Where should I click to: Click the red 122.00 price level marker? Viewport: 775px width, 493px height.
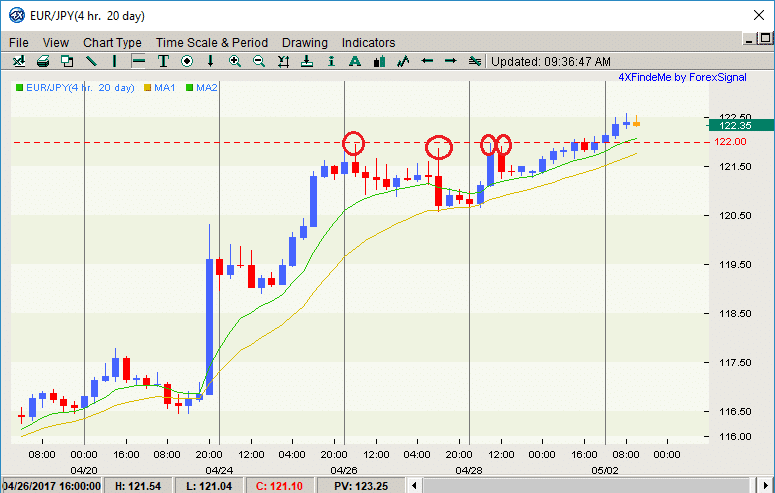coord(731,142)
